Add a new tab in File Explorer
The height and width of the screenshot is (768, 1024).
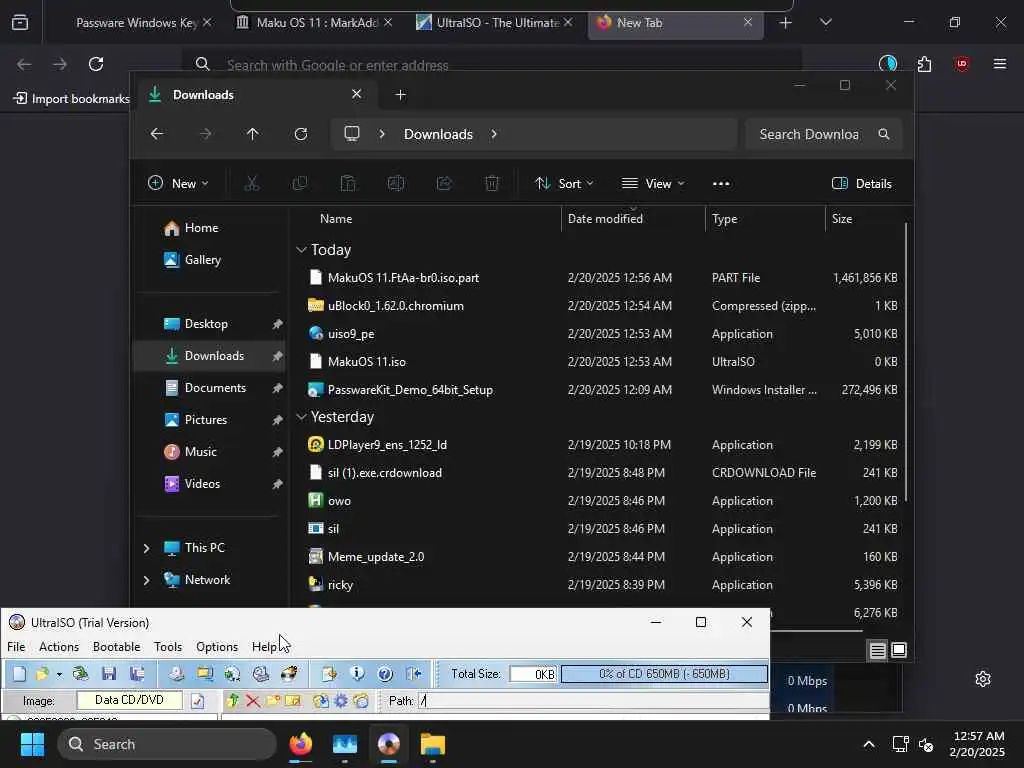[x=400, y=95]
